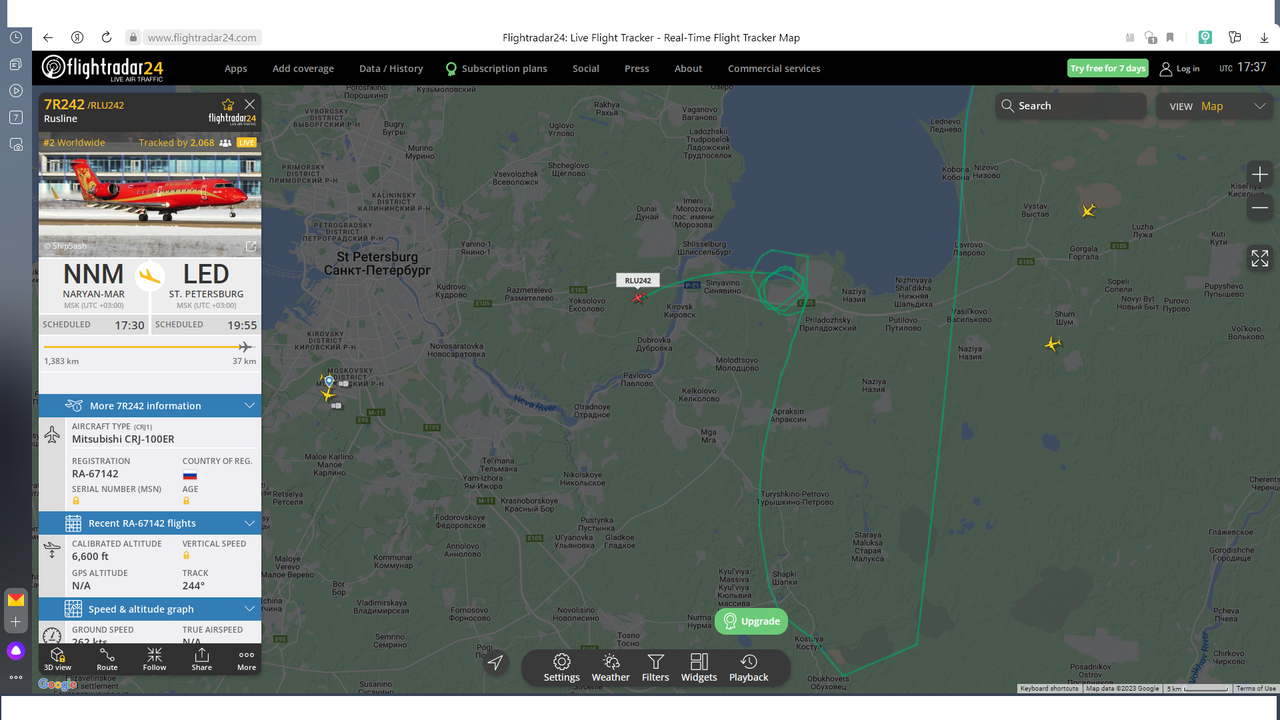
Task: Select the yellow aircraft near Vystav
Action: [x=1088, y=210]
